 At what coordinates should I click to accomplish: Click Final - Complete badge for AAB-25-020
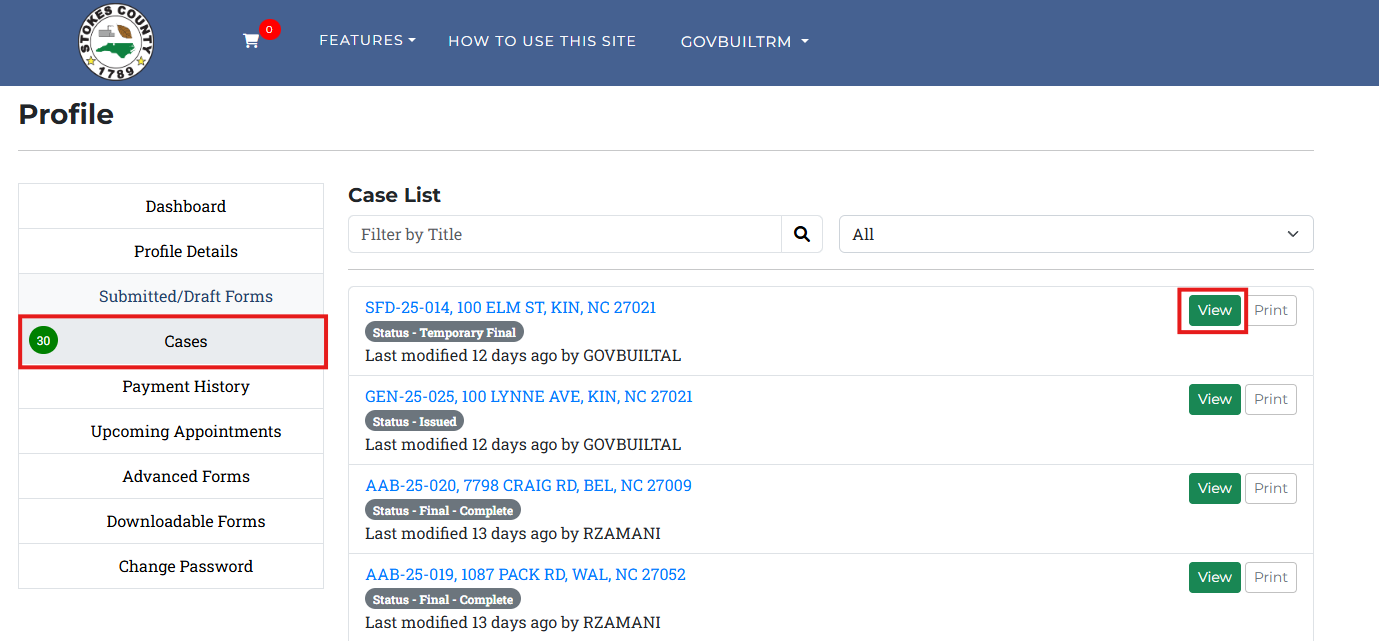click(x=443, y=510)
